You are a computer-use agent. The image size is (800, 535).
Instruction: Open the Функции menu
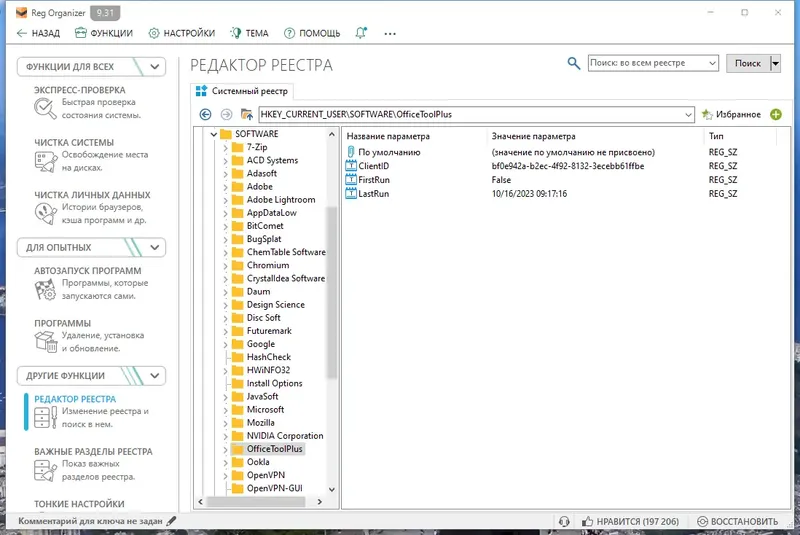(x=104, y=33)
